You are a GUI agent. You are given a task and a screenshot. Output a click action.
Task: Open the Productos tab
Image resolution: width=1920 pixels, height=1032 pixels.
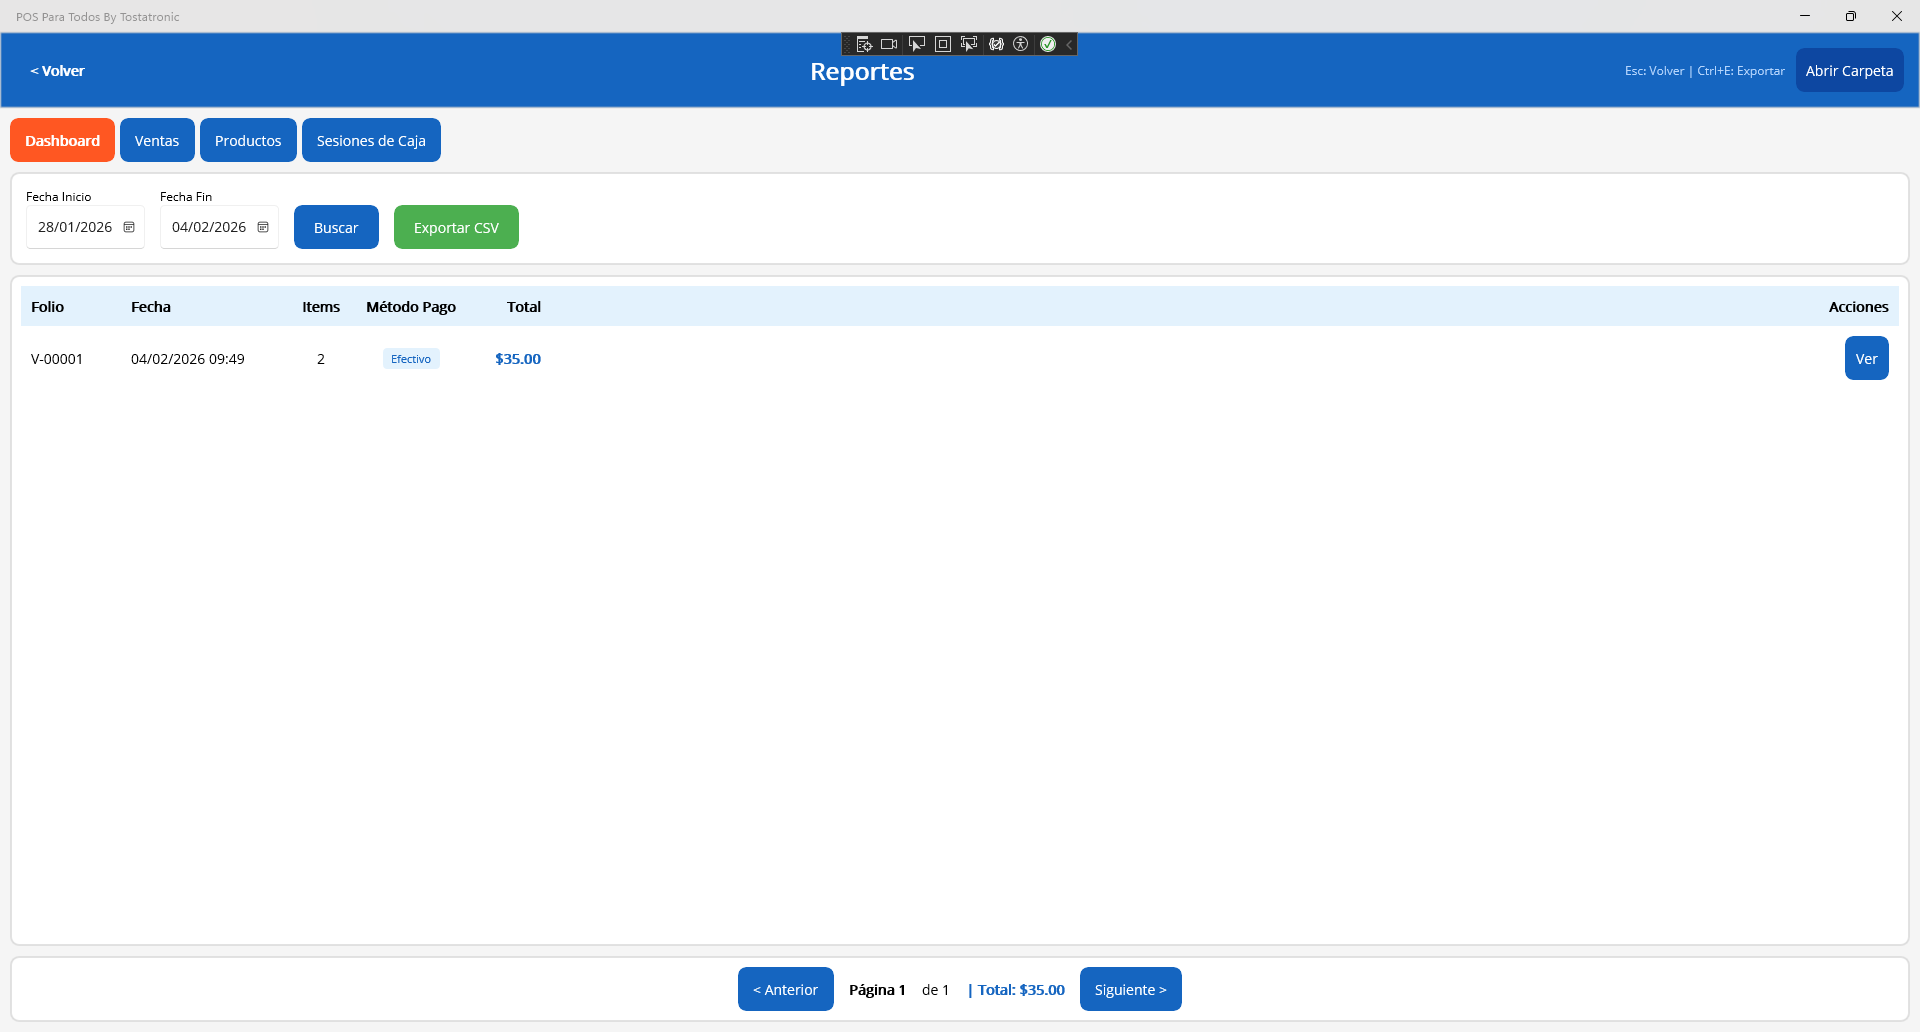click(248, 140)
